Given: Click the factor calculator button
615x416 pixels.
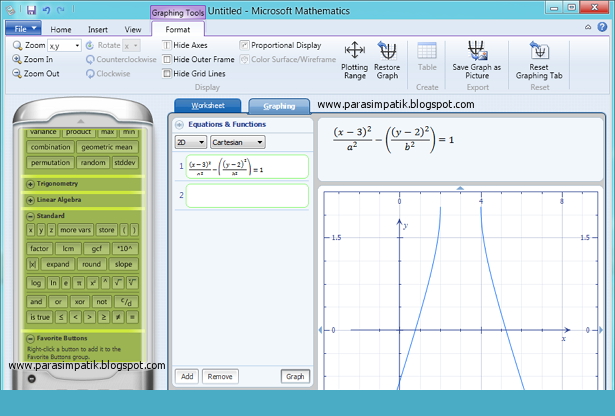Looking at the screenshot, I should (x=39, y=249).
